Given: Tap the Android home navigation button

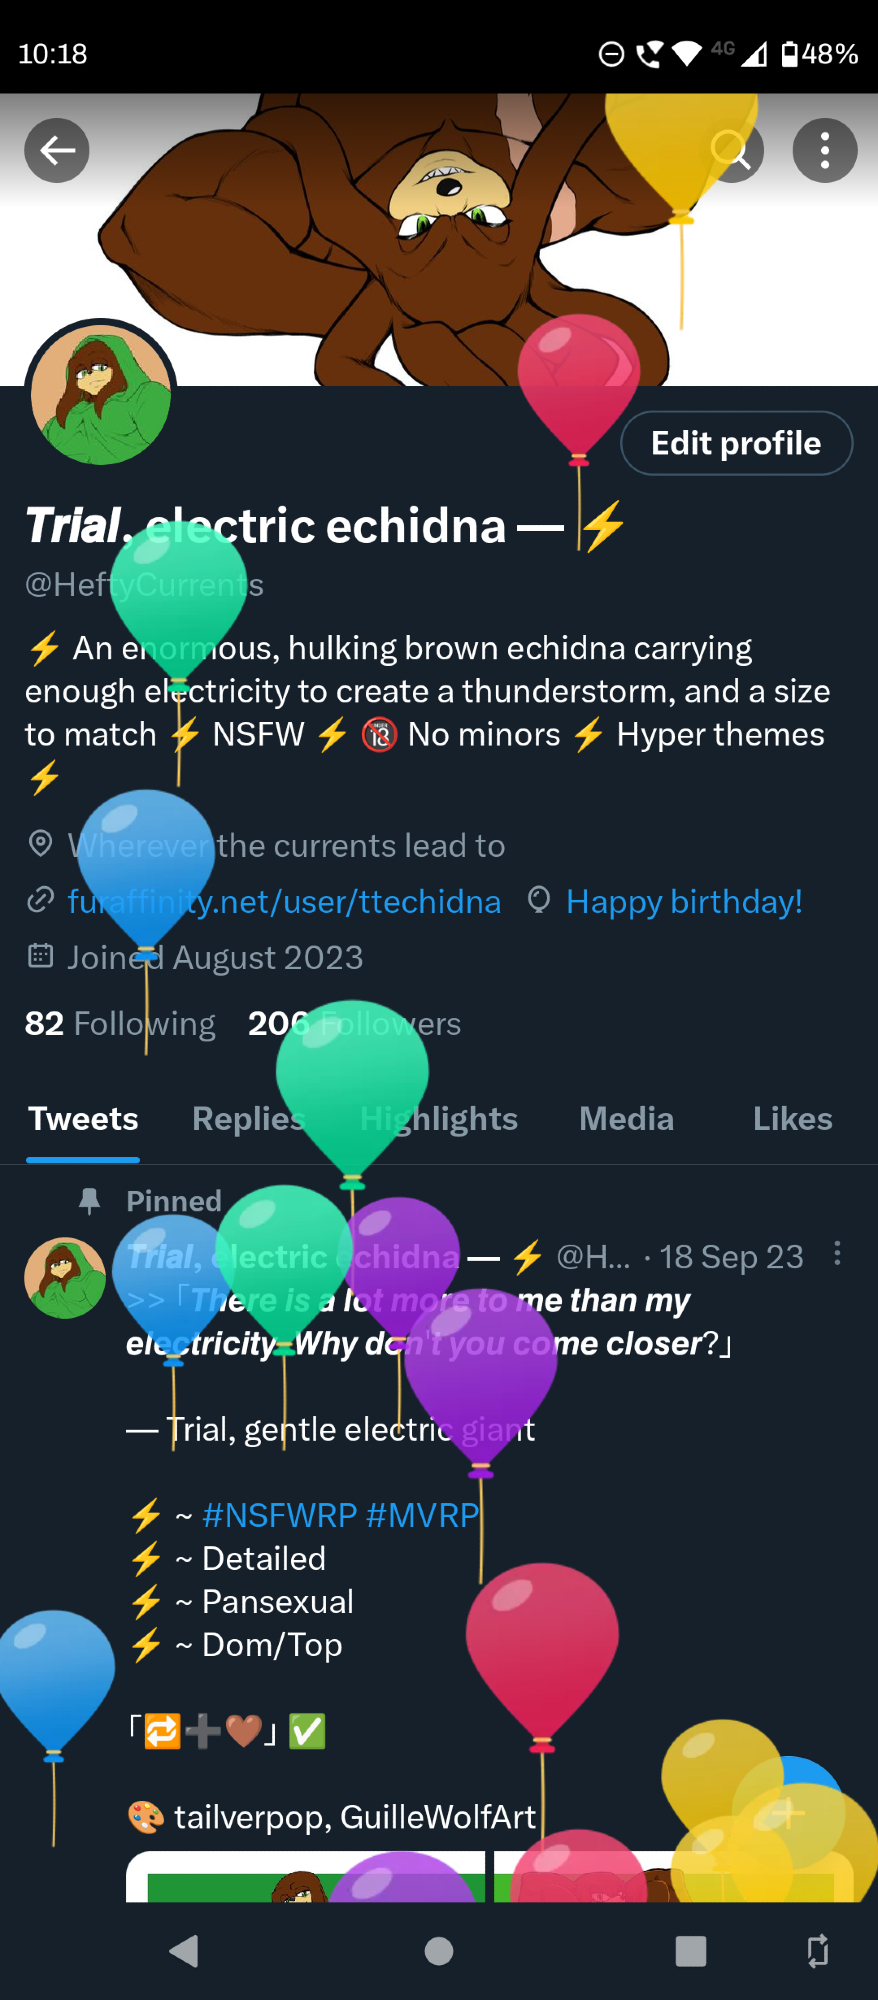Looking at the screenshot, I should pyautogui.click(x=439, y=1951).
